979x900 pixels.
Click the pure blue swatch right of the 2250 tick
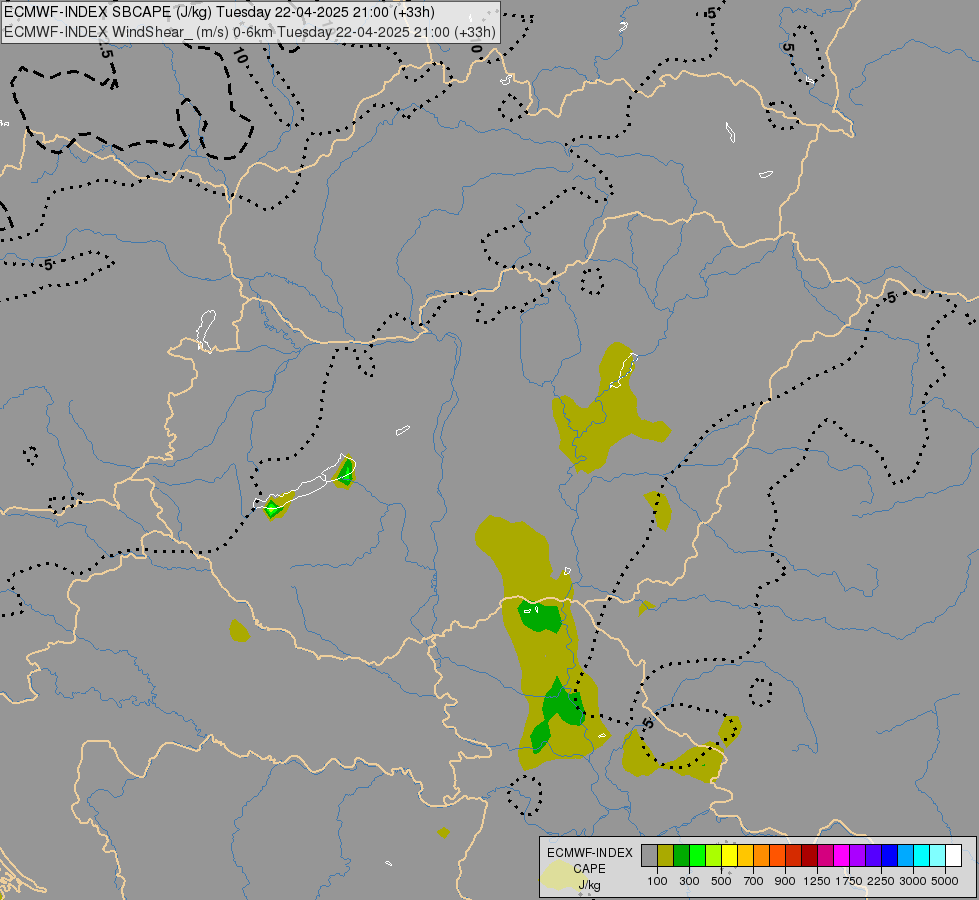click(889, 856)
